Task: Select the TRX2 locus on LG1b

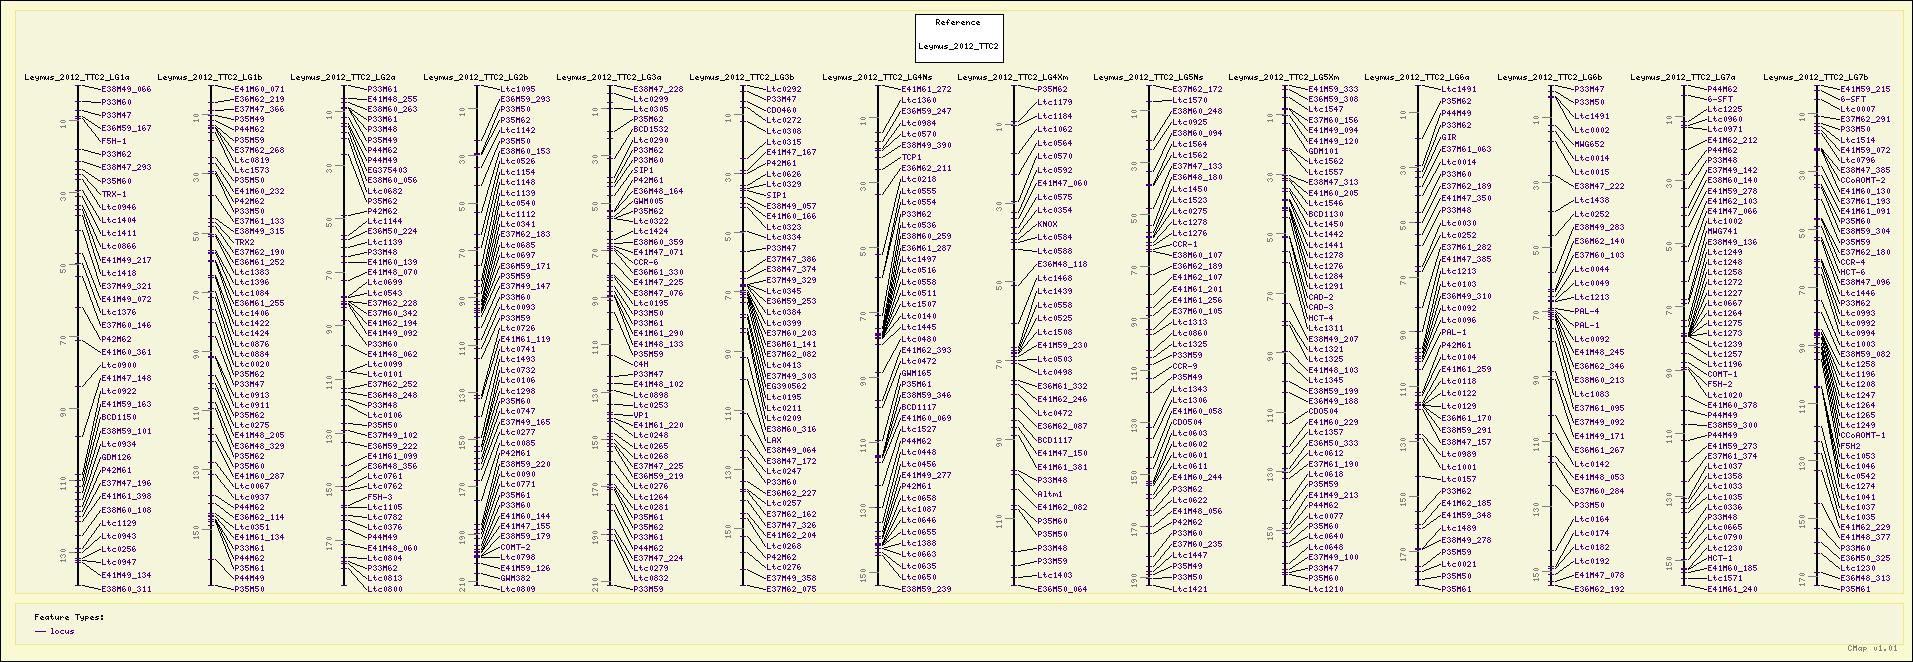Action: pyautogui.click(x=244, y=242)
